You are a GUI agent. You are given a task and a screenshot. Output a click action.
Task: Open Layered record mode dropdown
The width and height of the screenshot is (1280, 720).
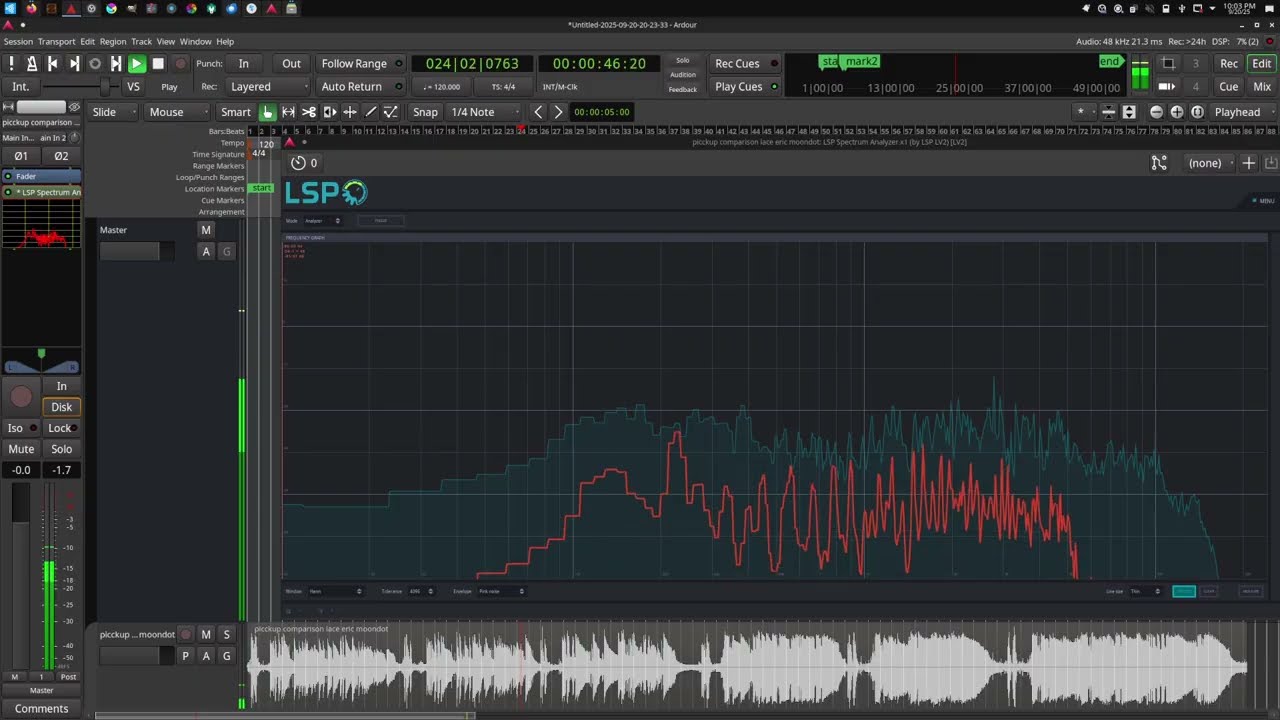coord(266,87)
